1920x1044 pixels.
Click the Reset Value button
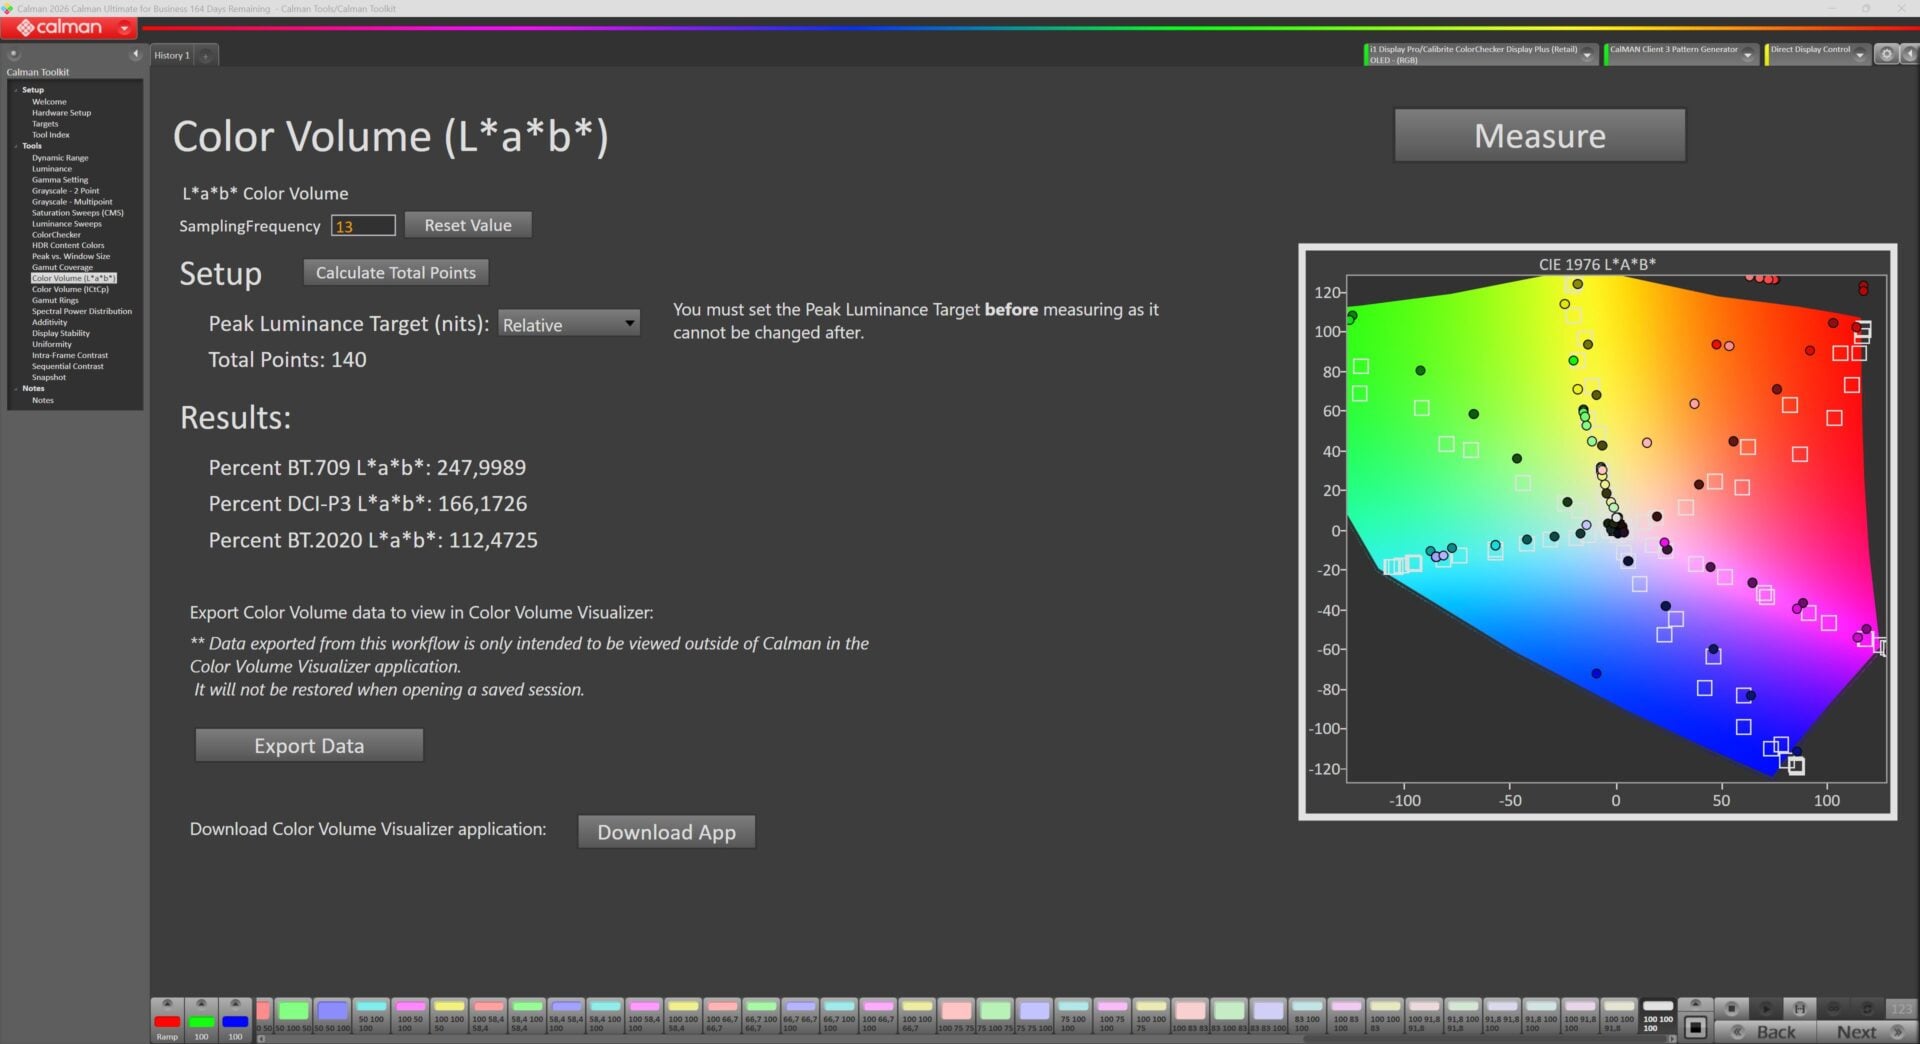pos(468,225)
